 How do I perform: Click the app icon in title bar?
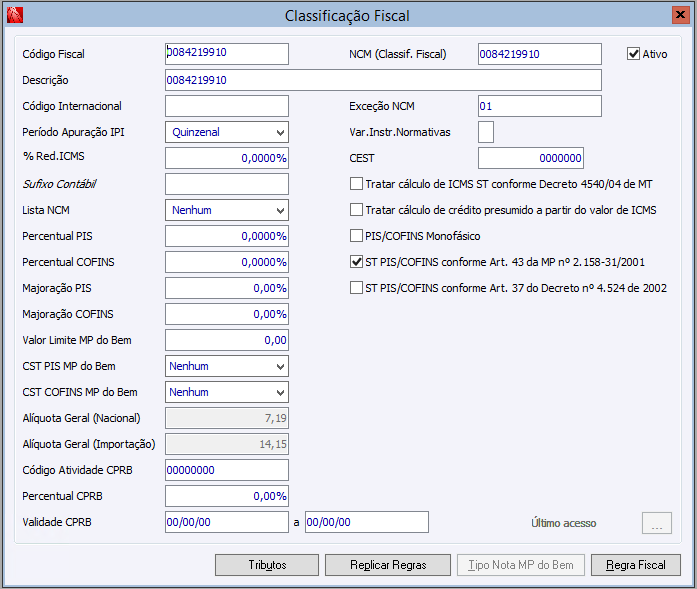point(13,15)
